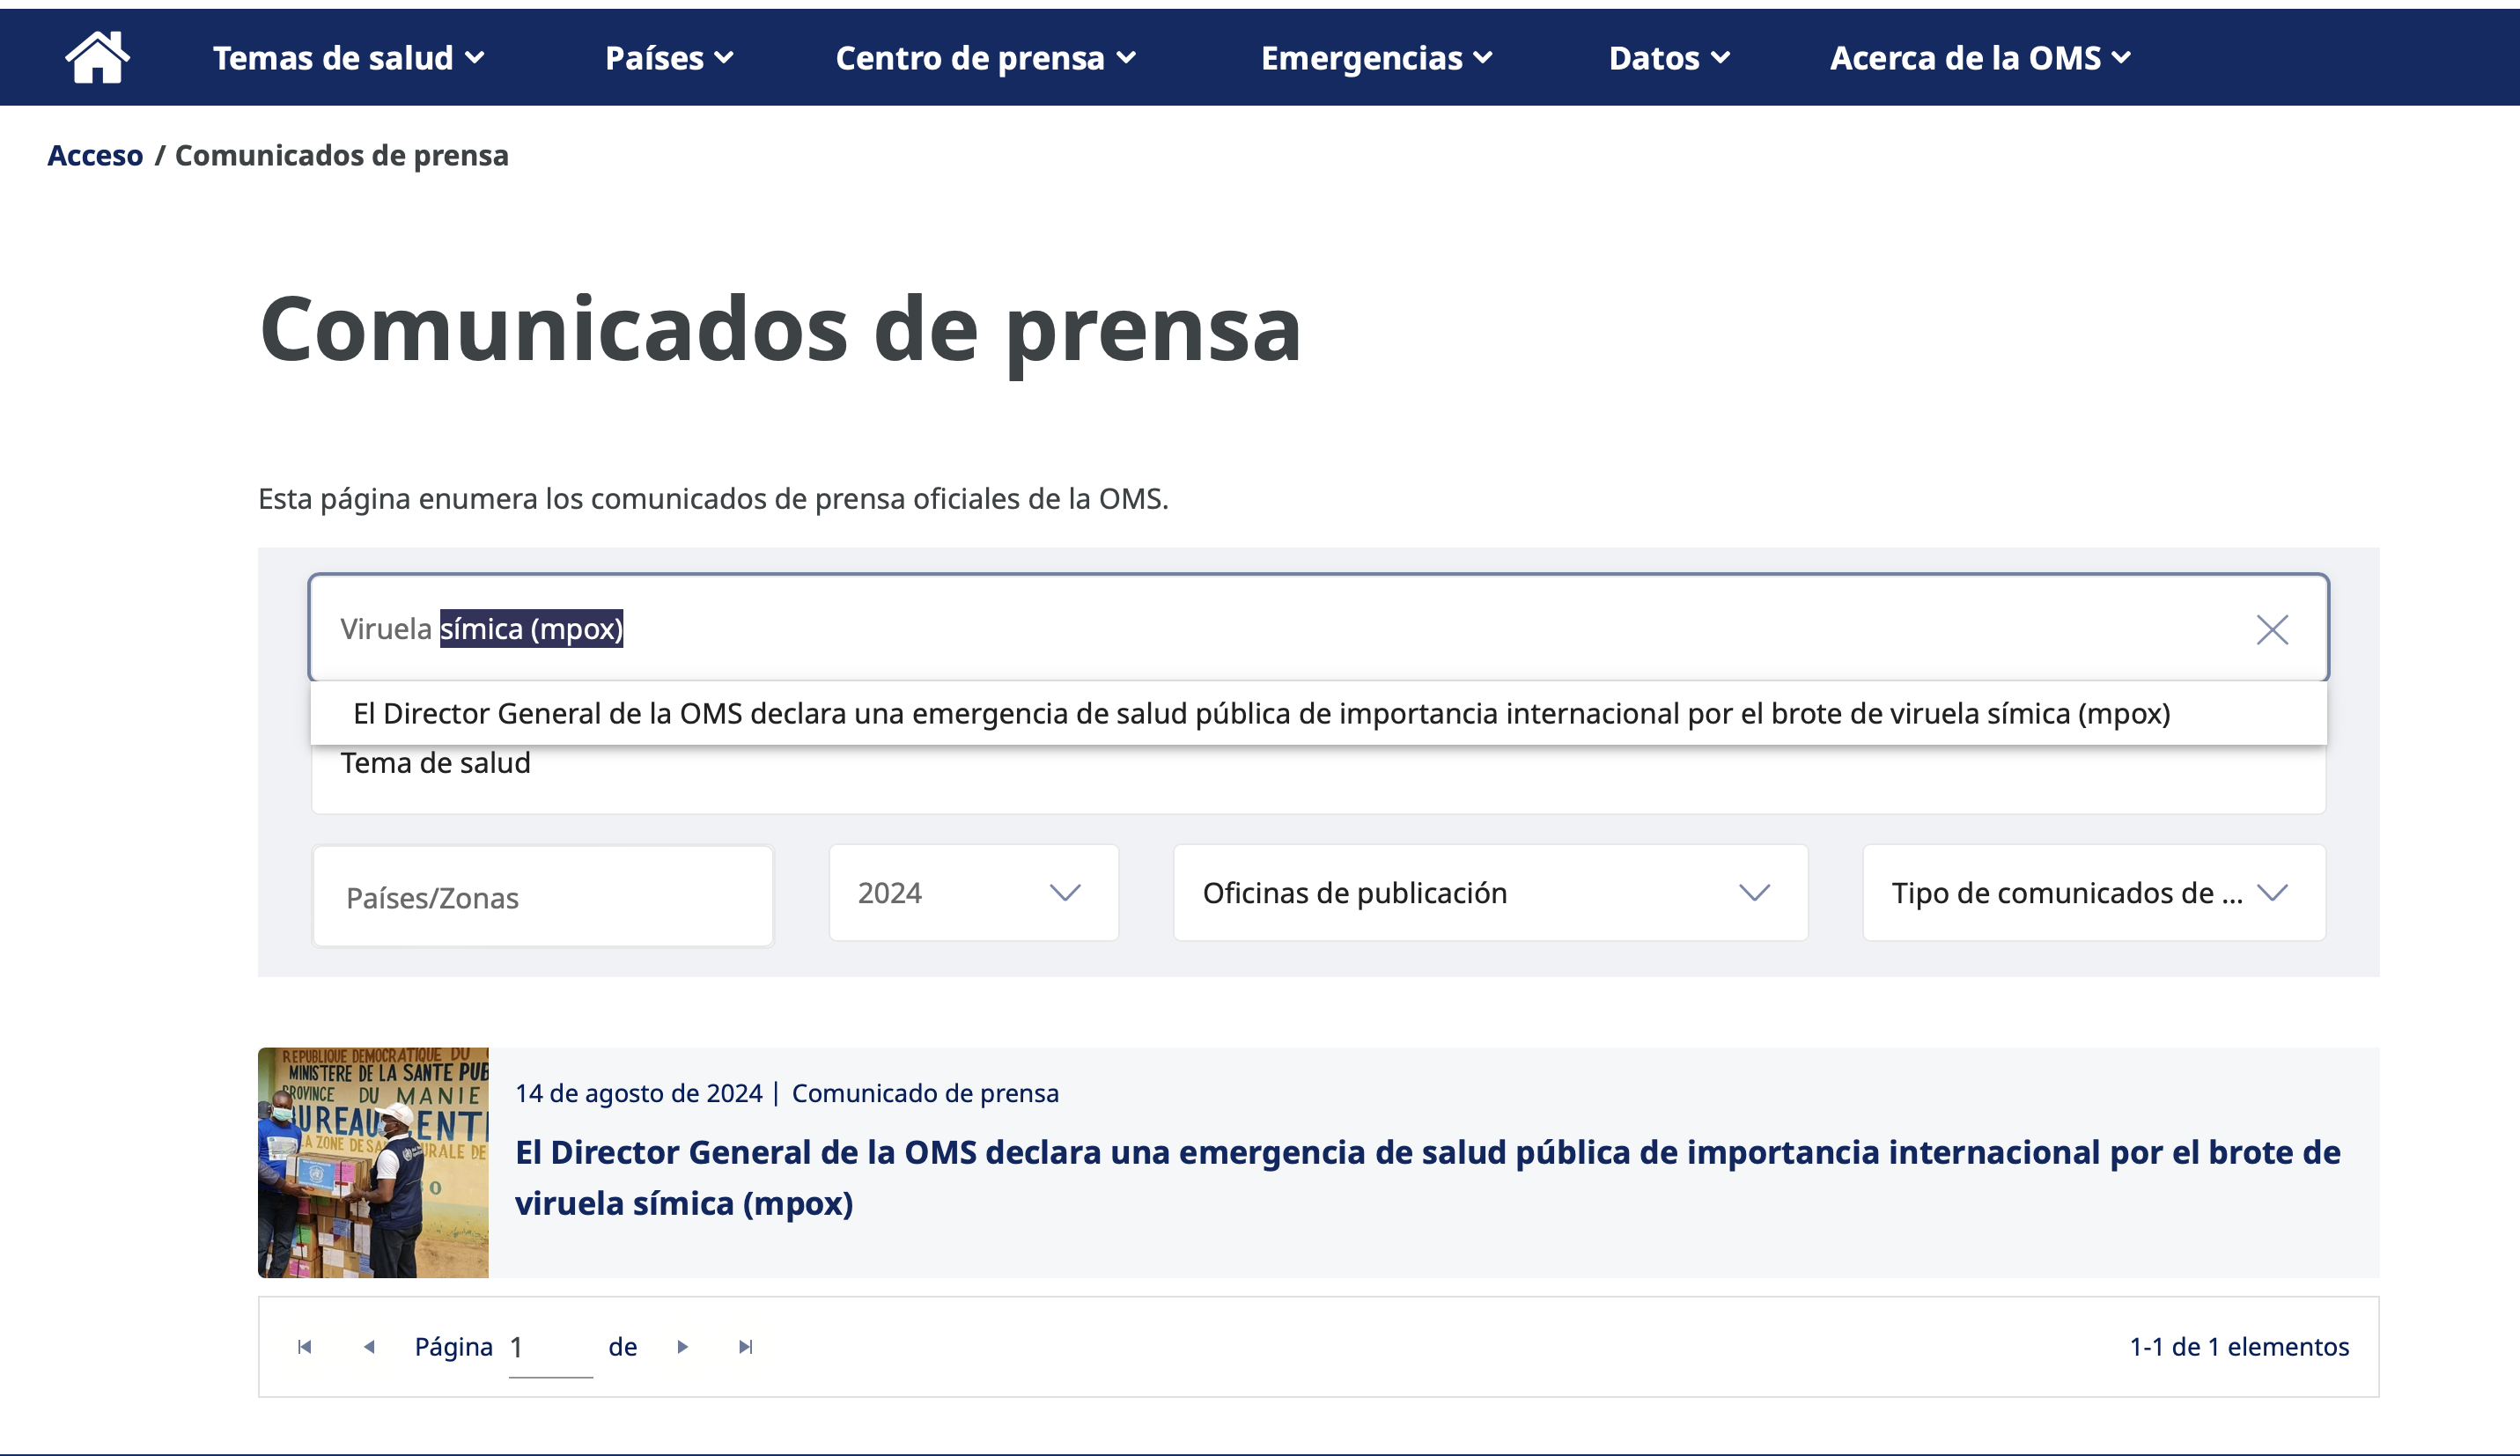Open the Países menu
This screenshot has height=1456, width=2520.
669,58
